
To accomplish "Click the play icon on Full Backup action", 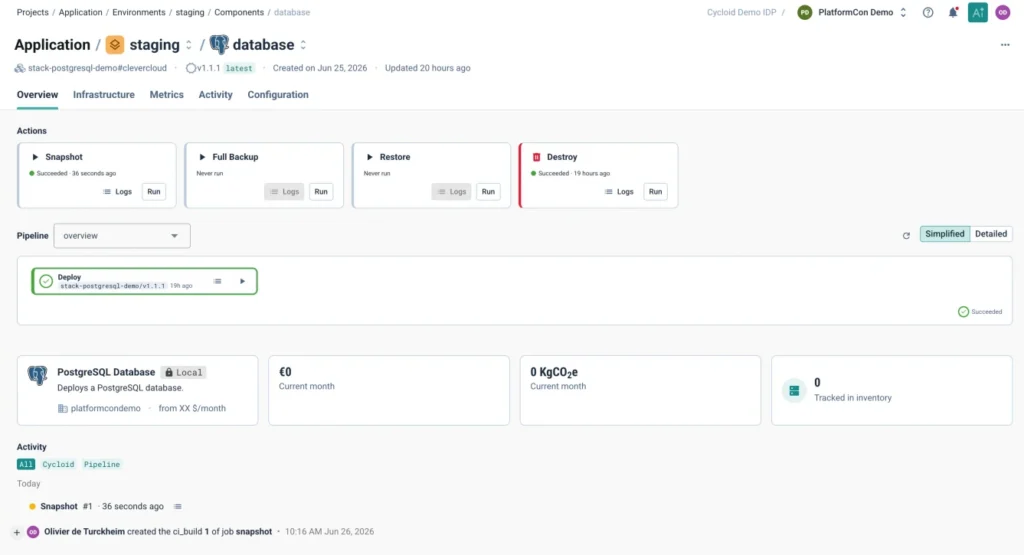I will pyautogui.click(x=202, y=157).
